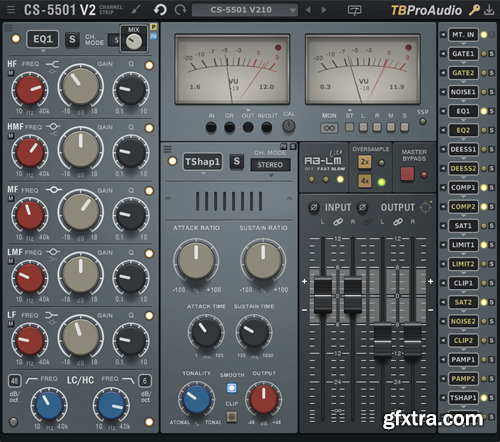
Task: Go to previous preset with left arrow
Action: [308, 10]
